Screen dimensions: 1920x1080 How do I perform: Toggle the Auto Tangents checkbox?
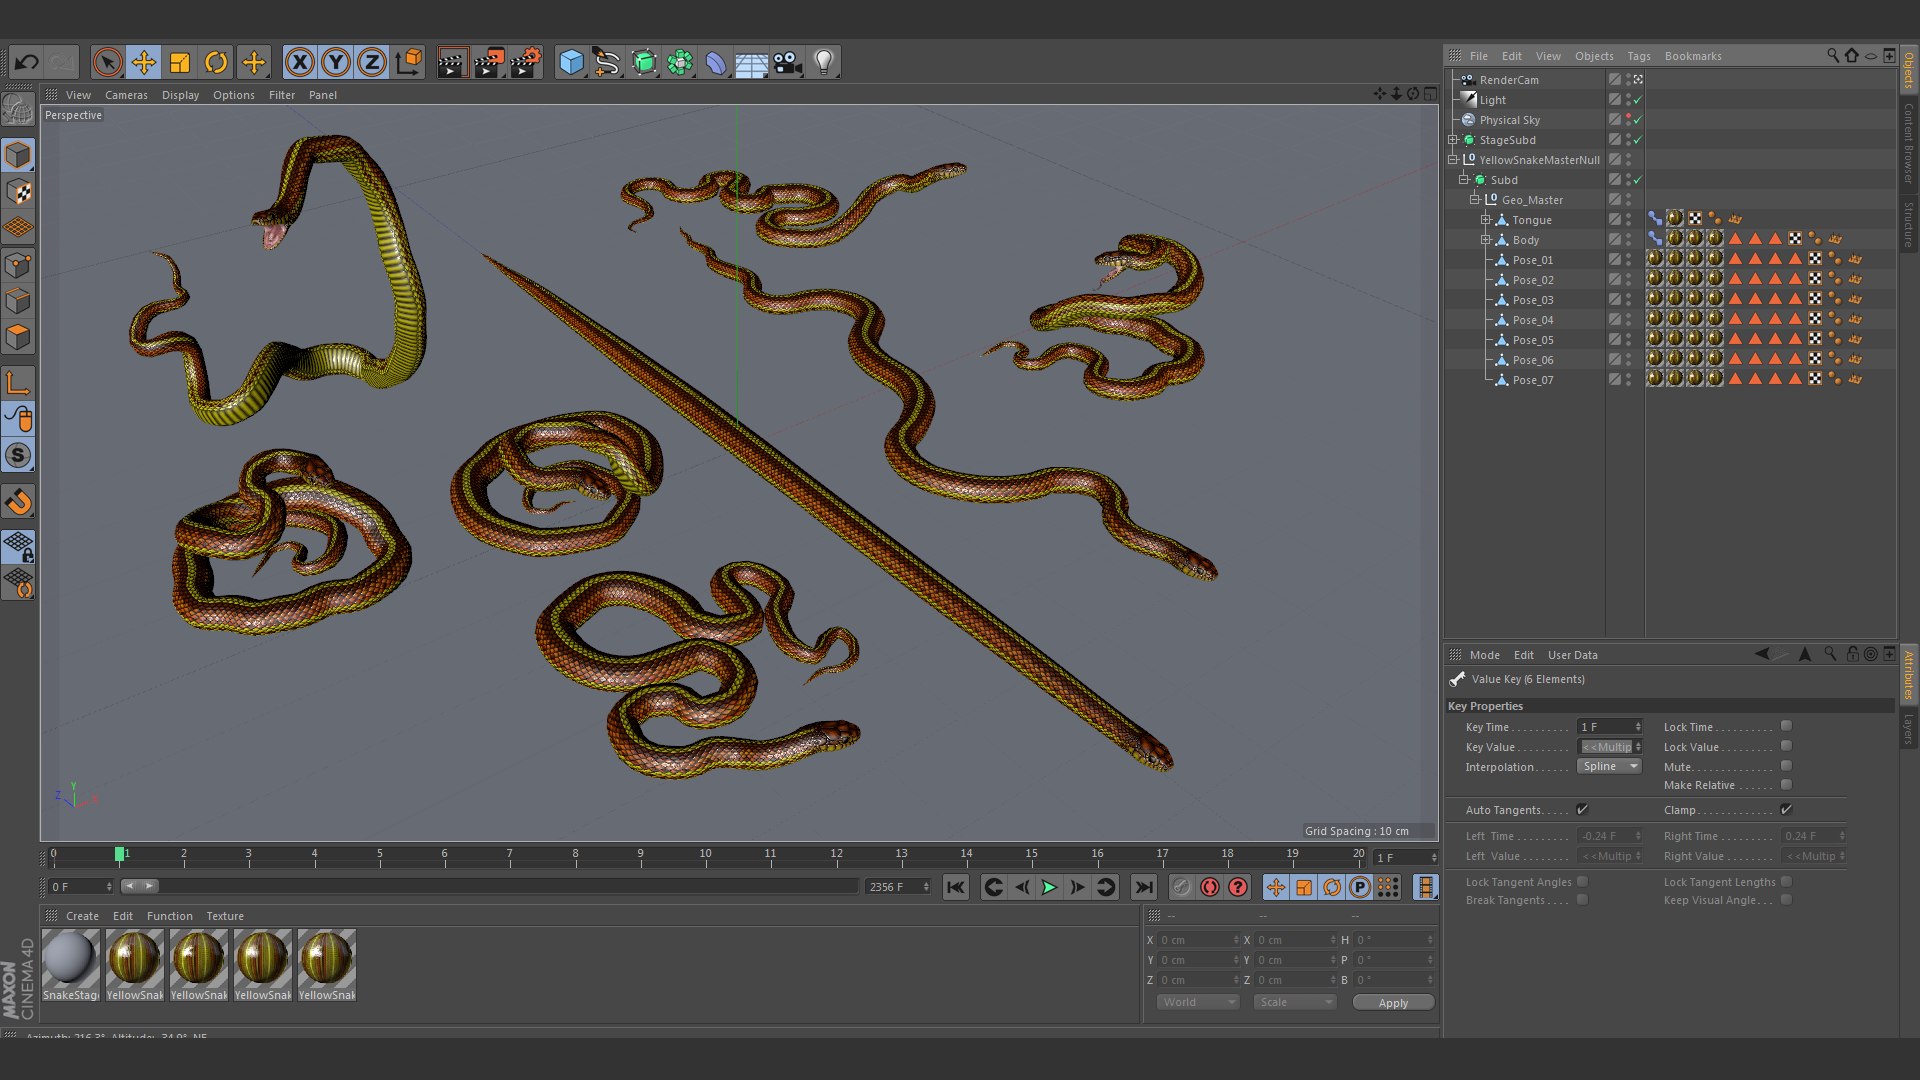click(x=1582, y=809)
